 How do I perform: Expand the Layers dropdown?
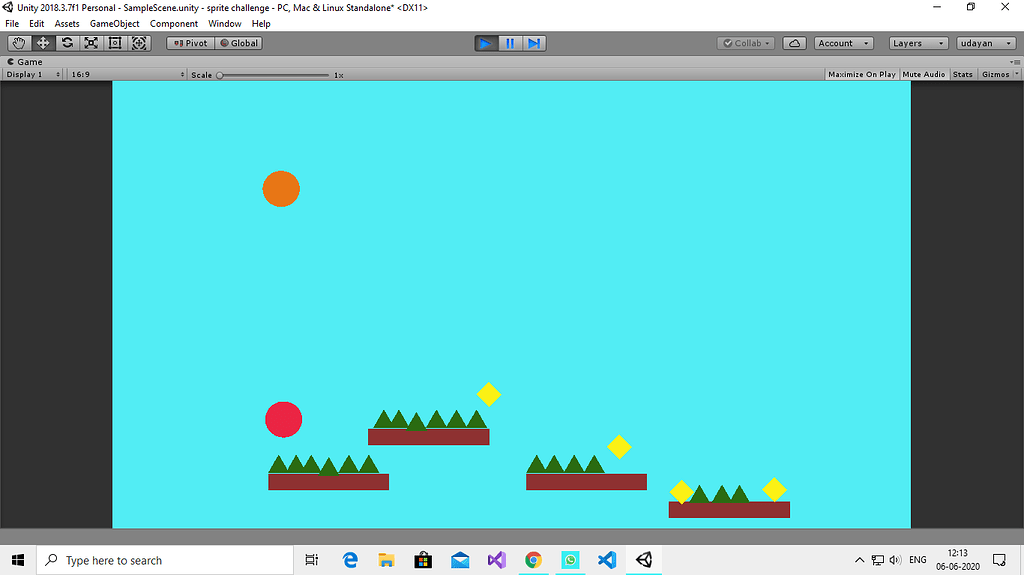(x=917, y=43)
